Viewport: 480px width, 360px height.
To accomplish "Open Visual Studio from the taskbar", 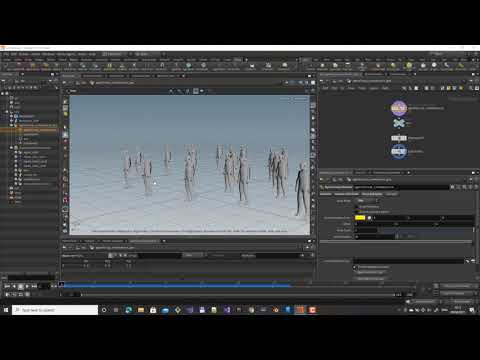I will point(227,310).
